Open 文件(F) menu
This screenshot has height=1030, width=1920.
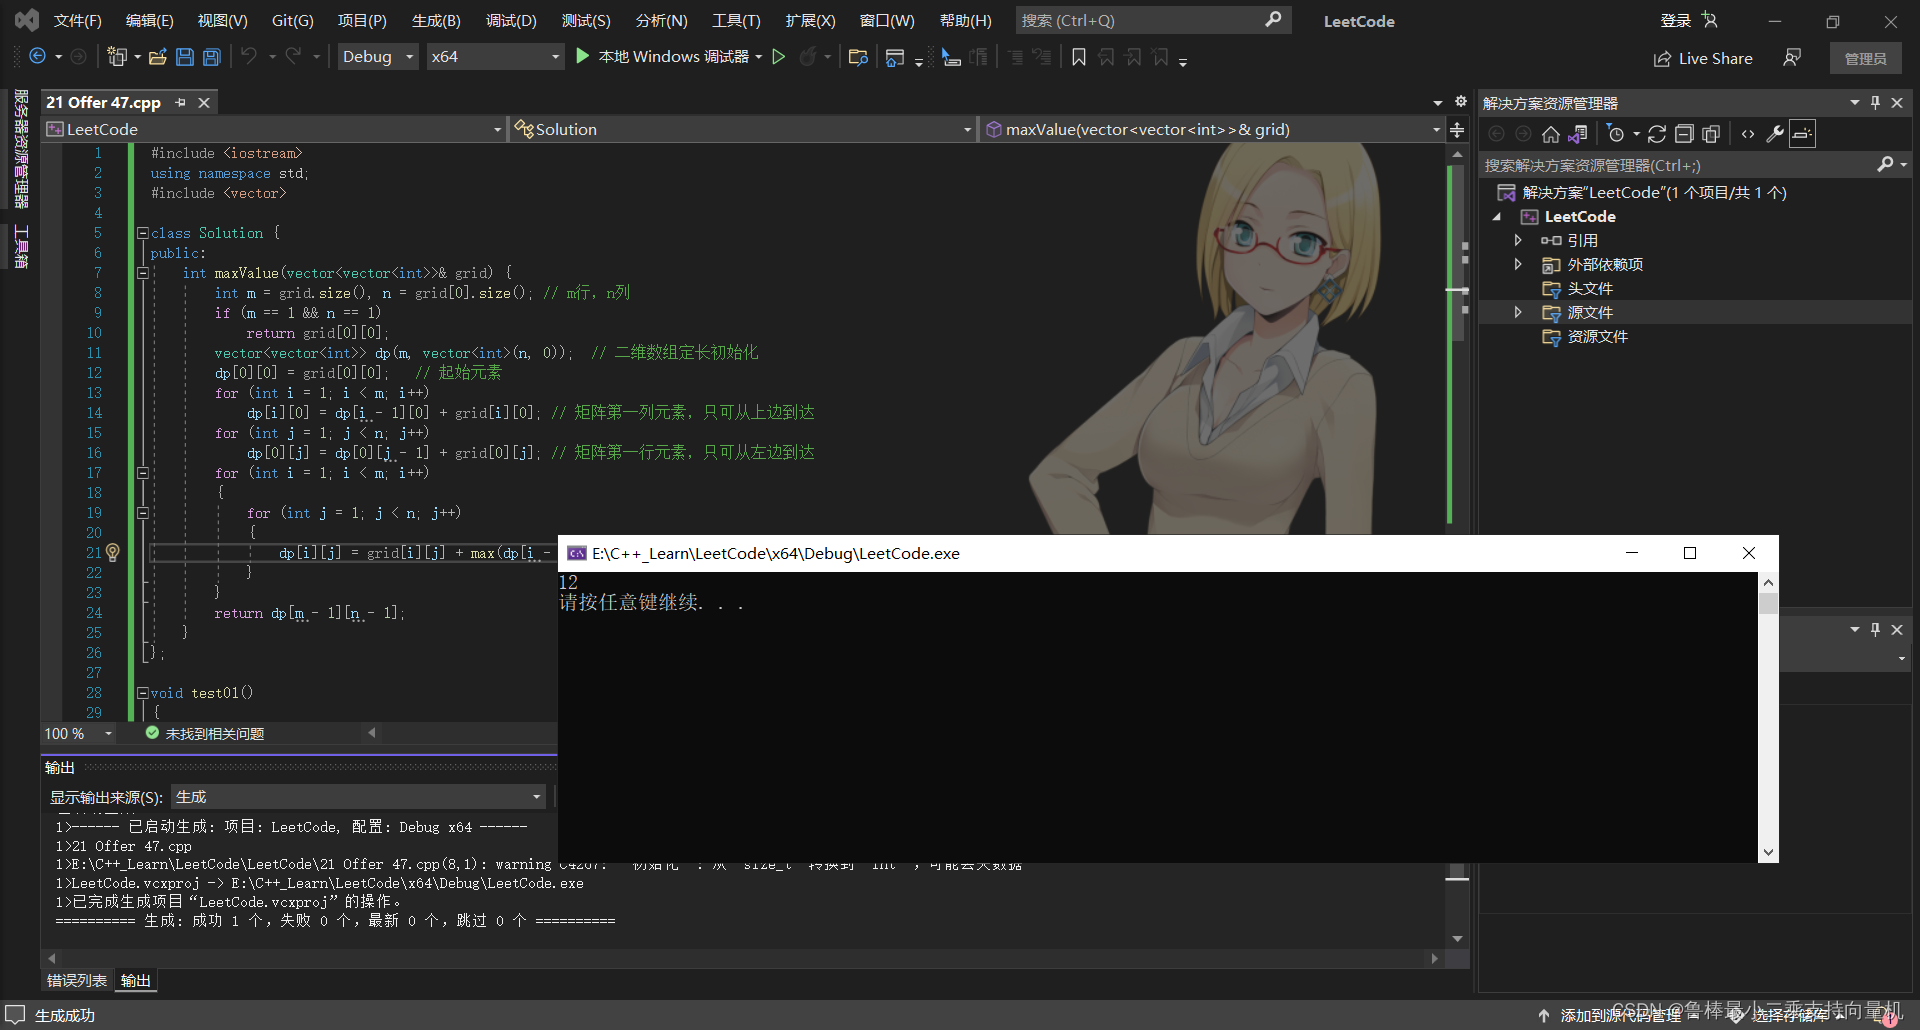pyautogui.click(x=77, y=20)
